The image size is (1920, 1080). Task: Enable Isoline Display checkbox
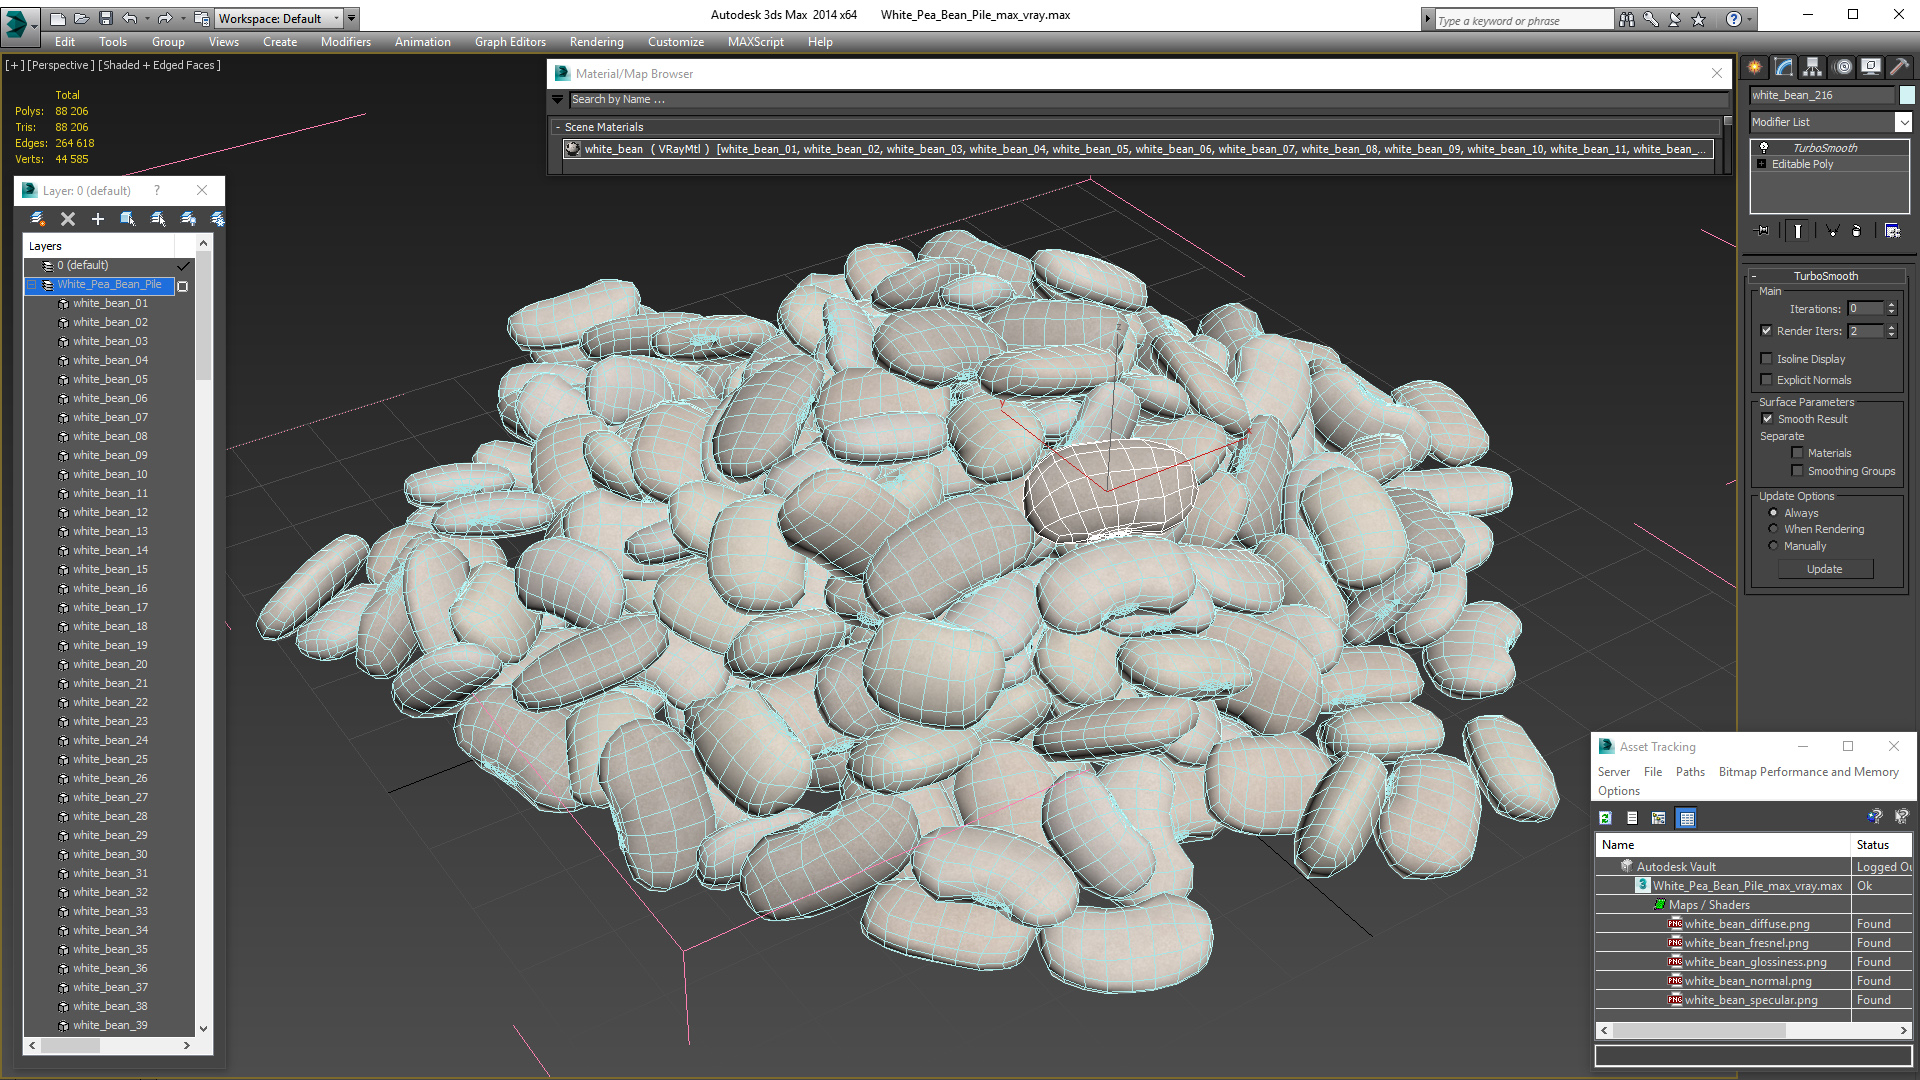coord(1766,359)
